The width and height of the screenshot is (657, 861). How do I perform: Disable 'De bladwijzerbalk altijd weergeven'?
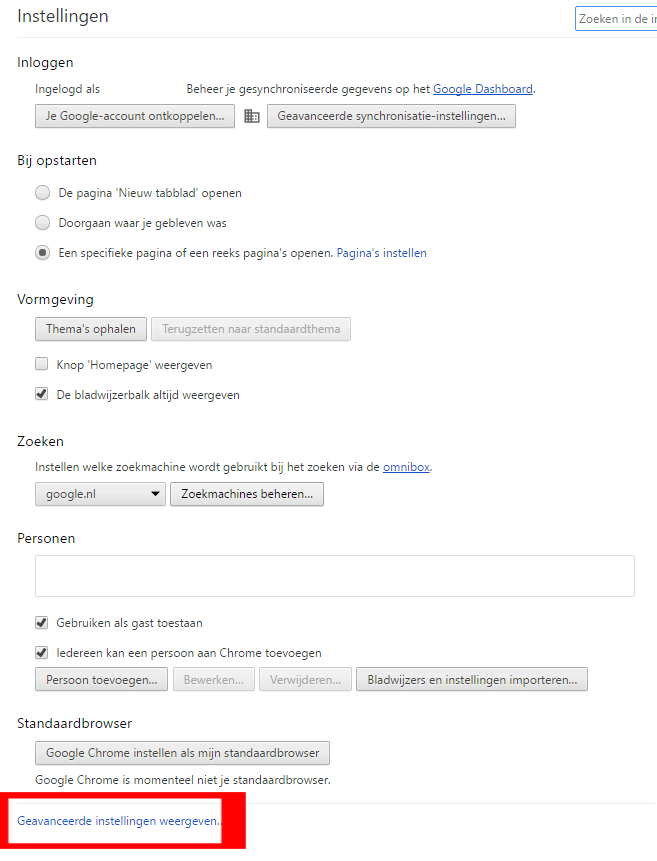pyautogui.click(x=41, y=394)
